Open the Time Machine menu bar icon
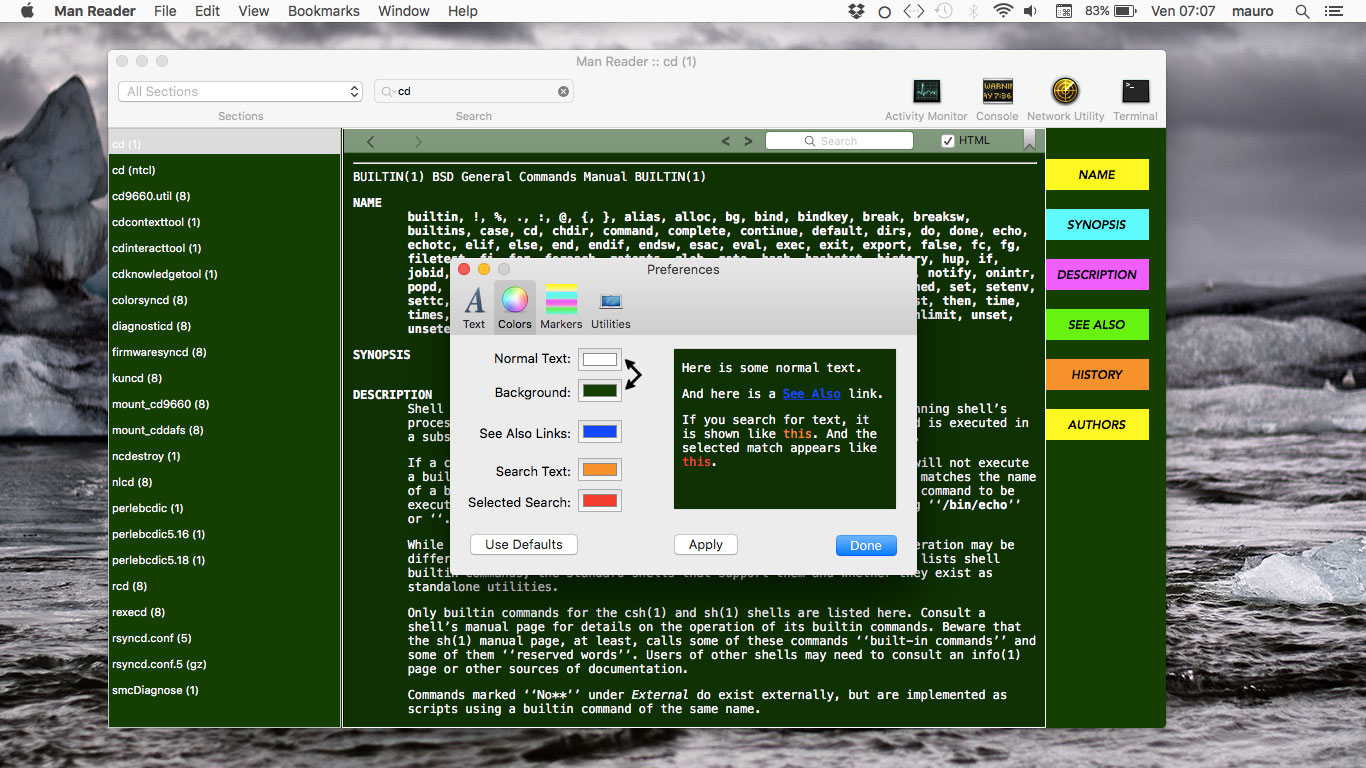 943,11
